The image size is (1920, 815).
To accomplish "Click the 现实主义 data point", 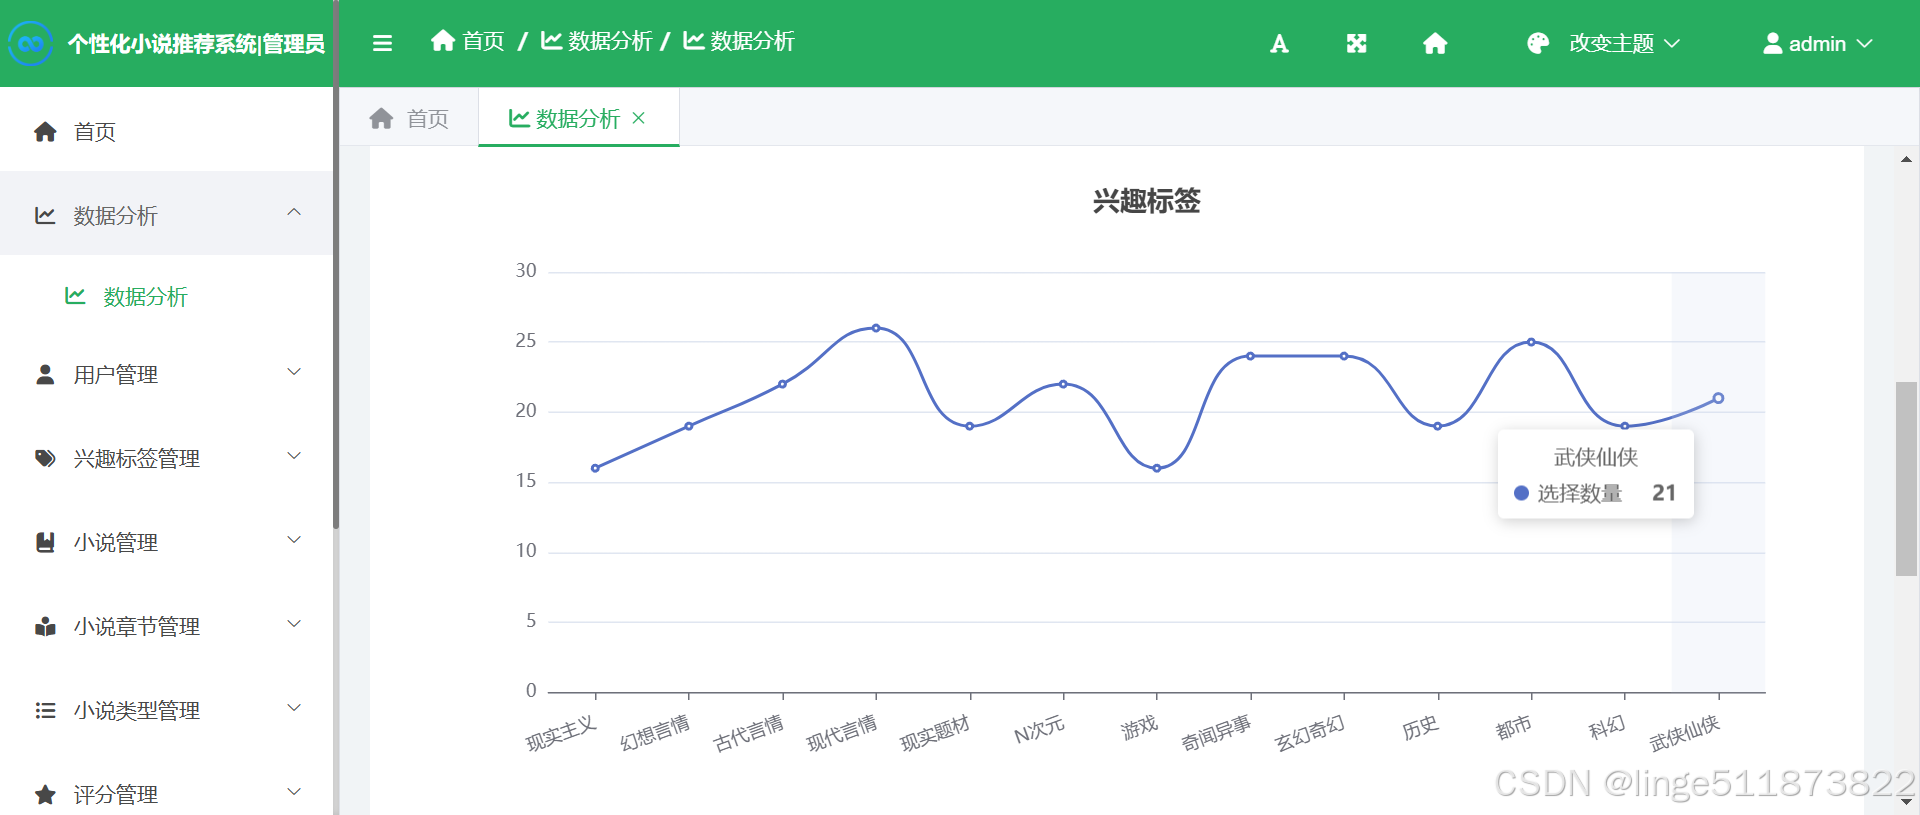I will click(595, 468).
